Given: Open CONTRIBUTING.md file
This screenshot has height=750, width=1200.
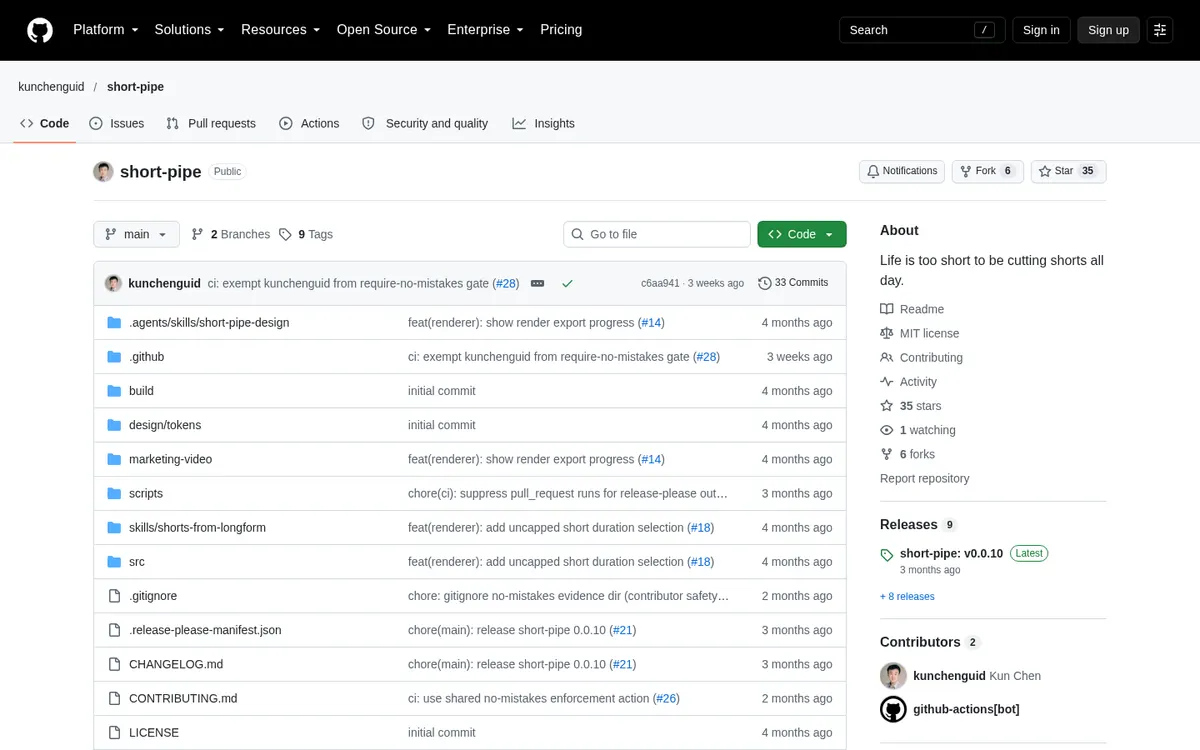Looking at the screenshot, I should click(x=183, y=698).
